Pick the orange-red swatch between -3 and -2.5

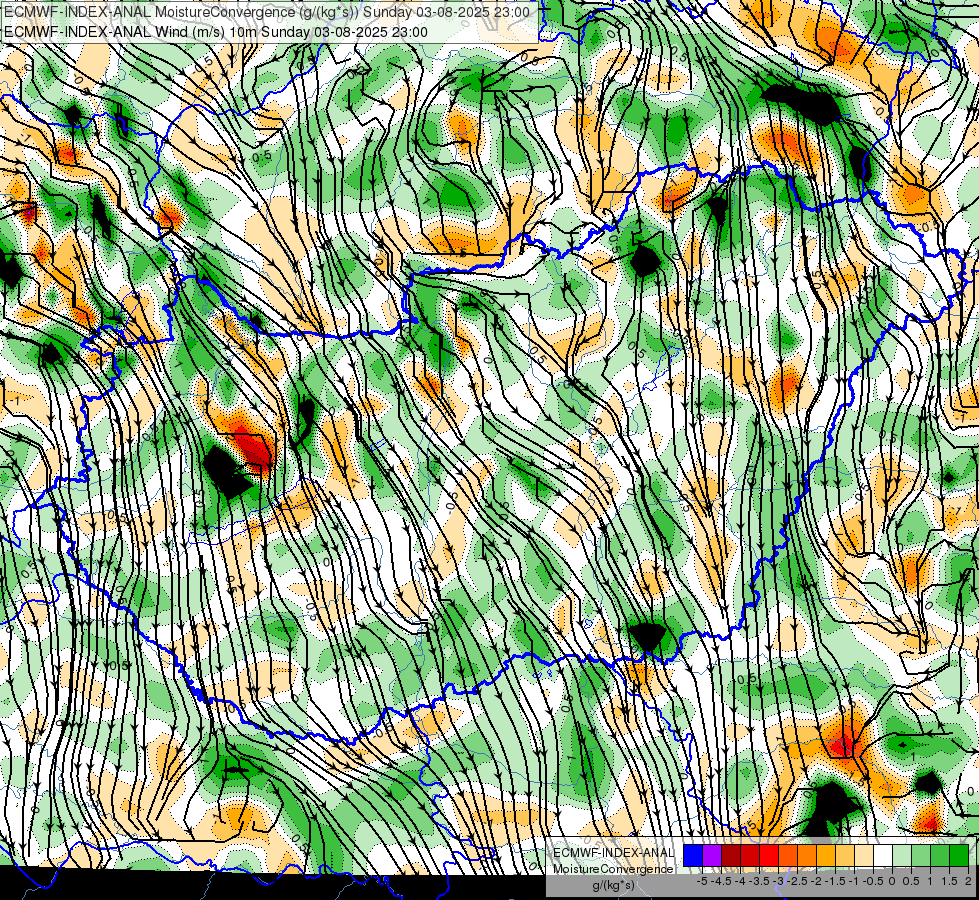[788, 855]
